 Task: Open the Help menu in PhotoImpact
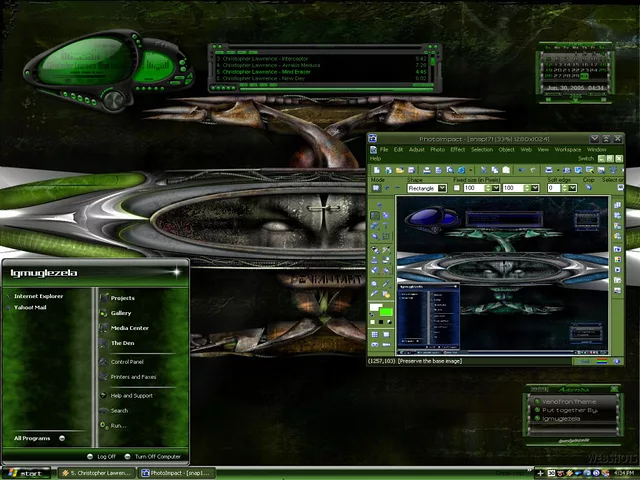pos(375,158)
